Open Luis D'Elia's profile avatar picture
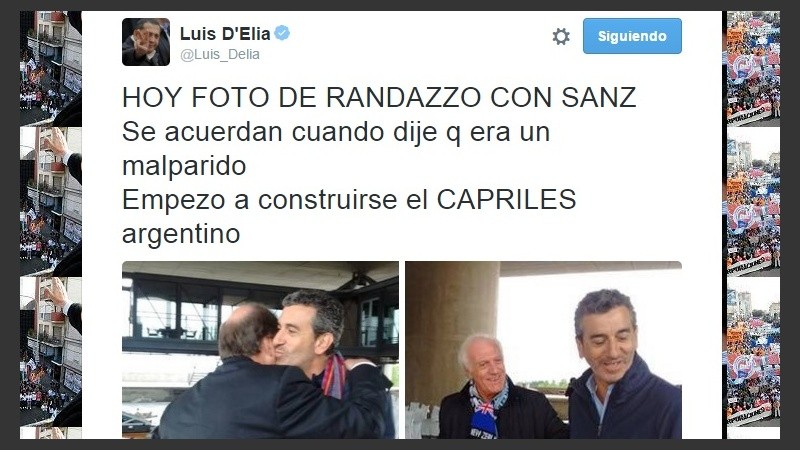Screen dimensions: 800x450 146,42
